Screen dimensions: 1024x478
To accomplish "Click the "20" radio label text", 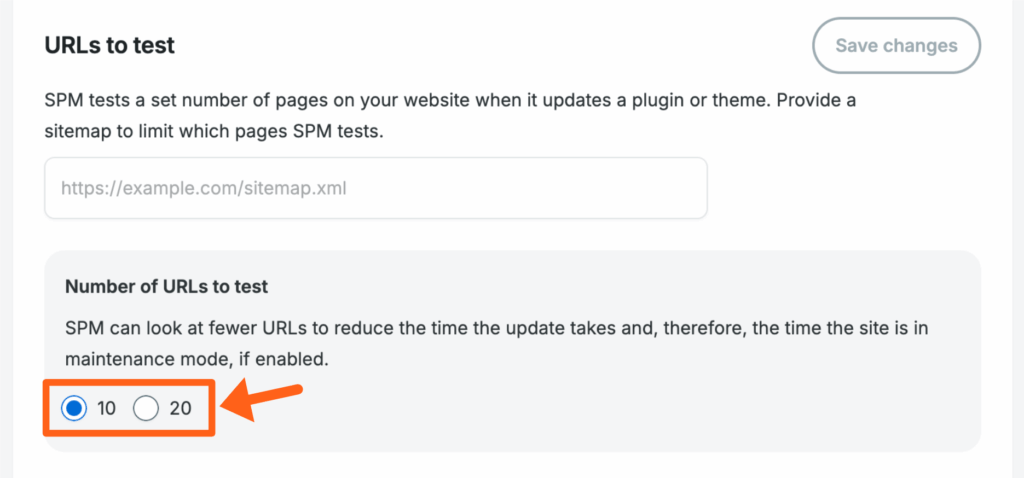I will click(x=180, y=408).
